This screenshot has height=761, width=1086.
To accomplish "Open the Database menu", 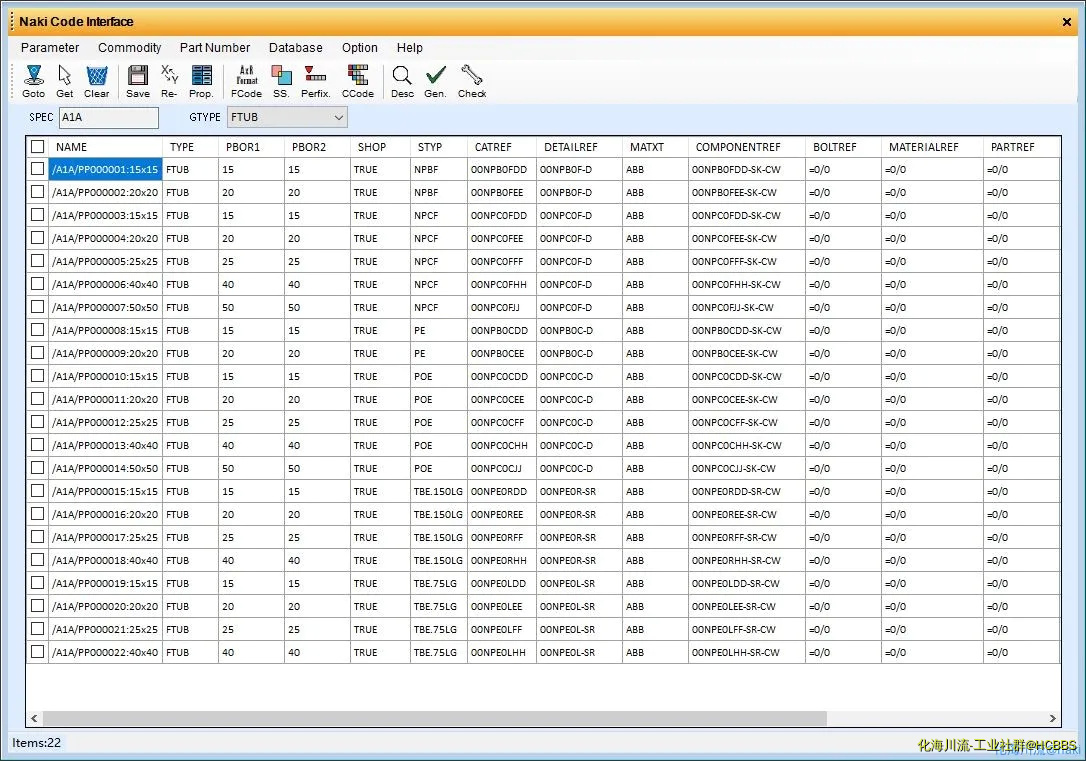I will (296, 48).
